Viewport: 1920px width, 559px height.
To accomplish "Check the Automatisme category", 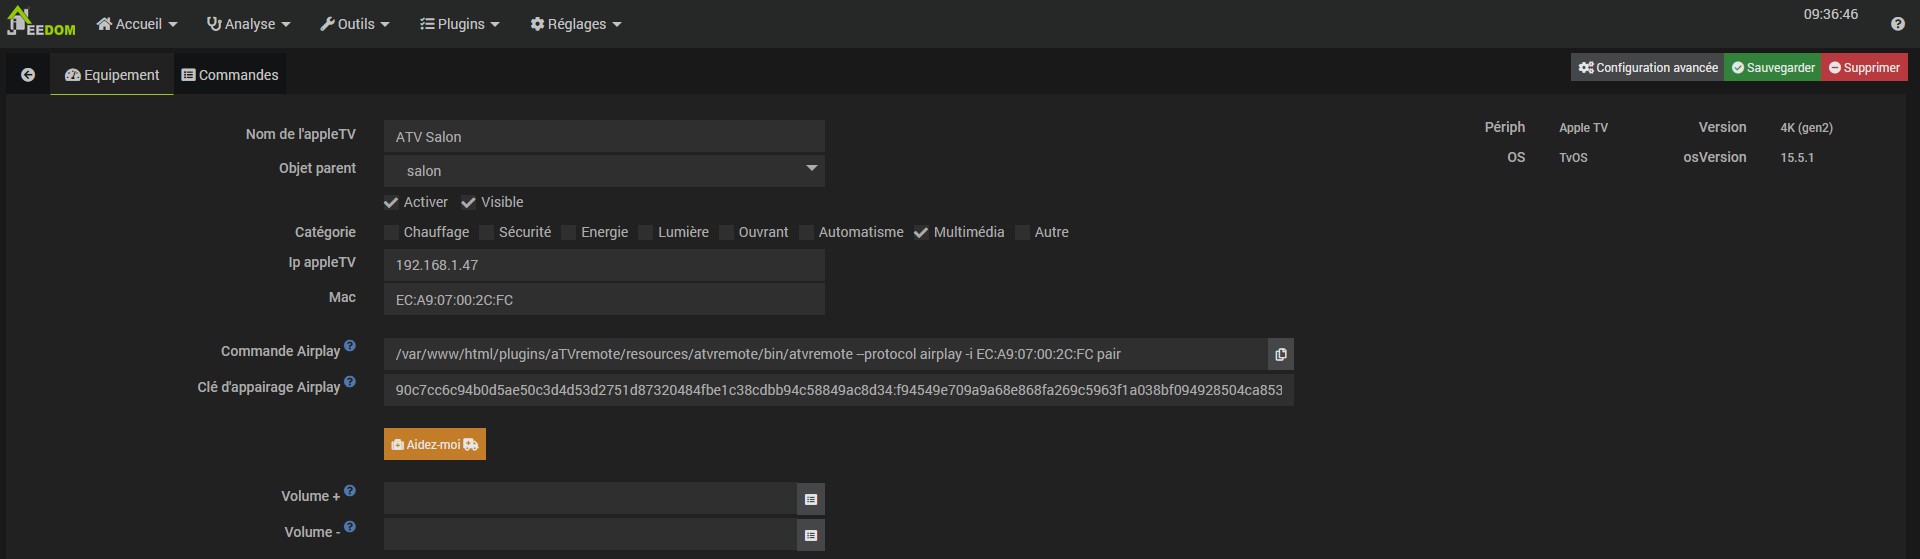I will [806, 233].
